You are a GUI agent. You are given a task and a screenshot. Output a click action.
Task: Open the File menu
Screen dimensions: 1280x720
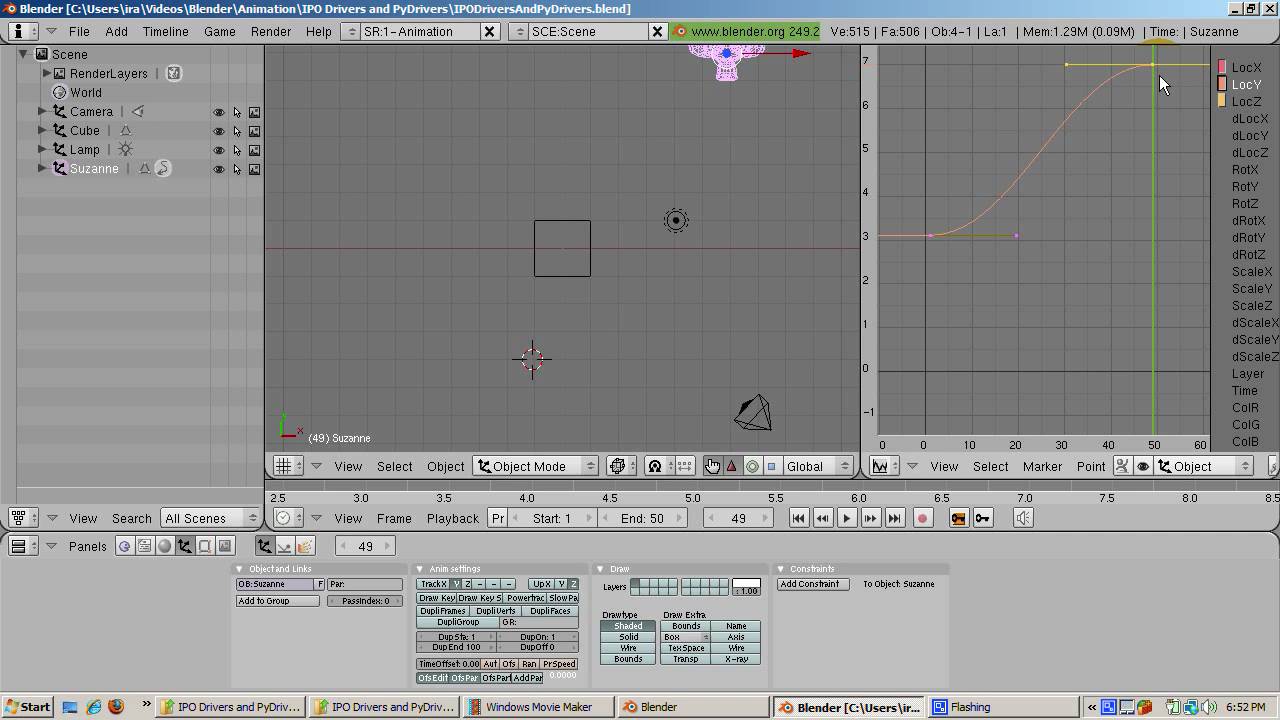[79, 31]
